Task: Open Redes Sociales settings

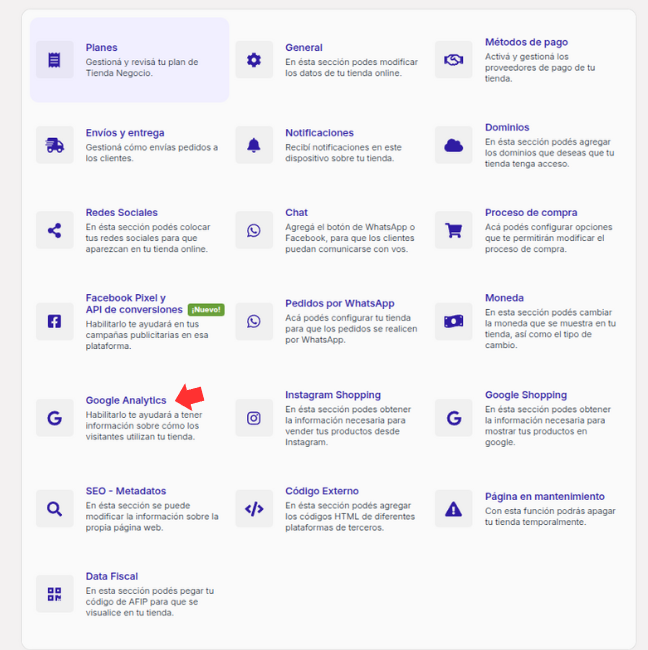Action: [121, 213]
